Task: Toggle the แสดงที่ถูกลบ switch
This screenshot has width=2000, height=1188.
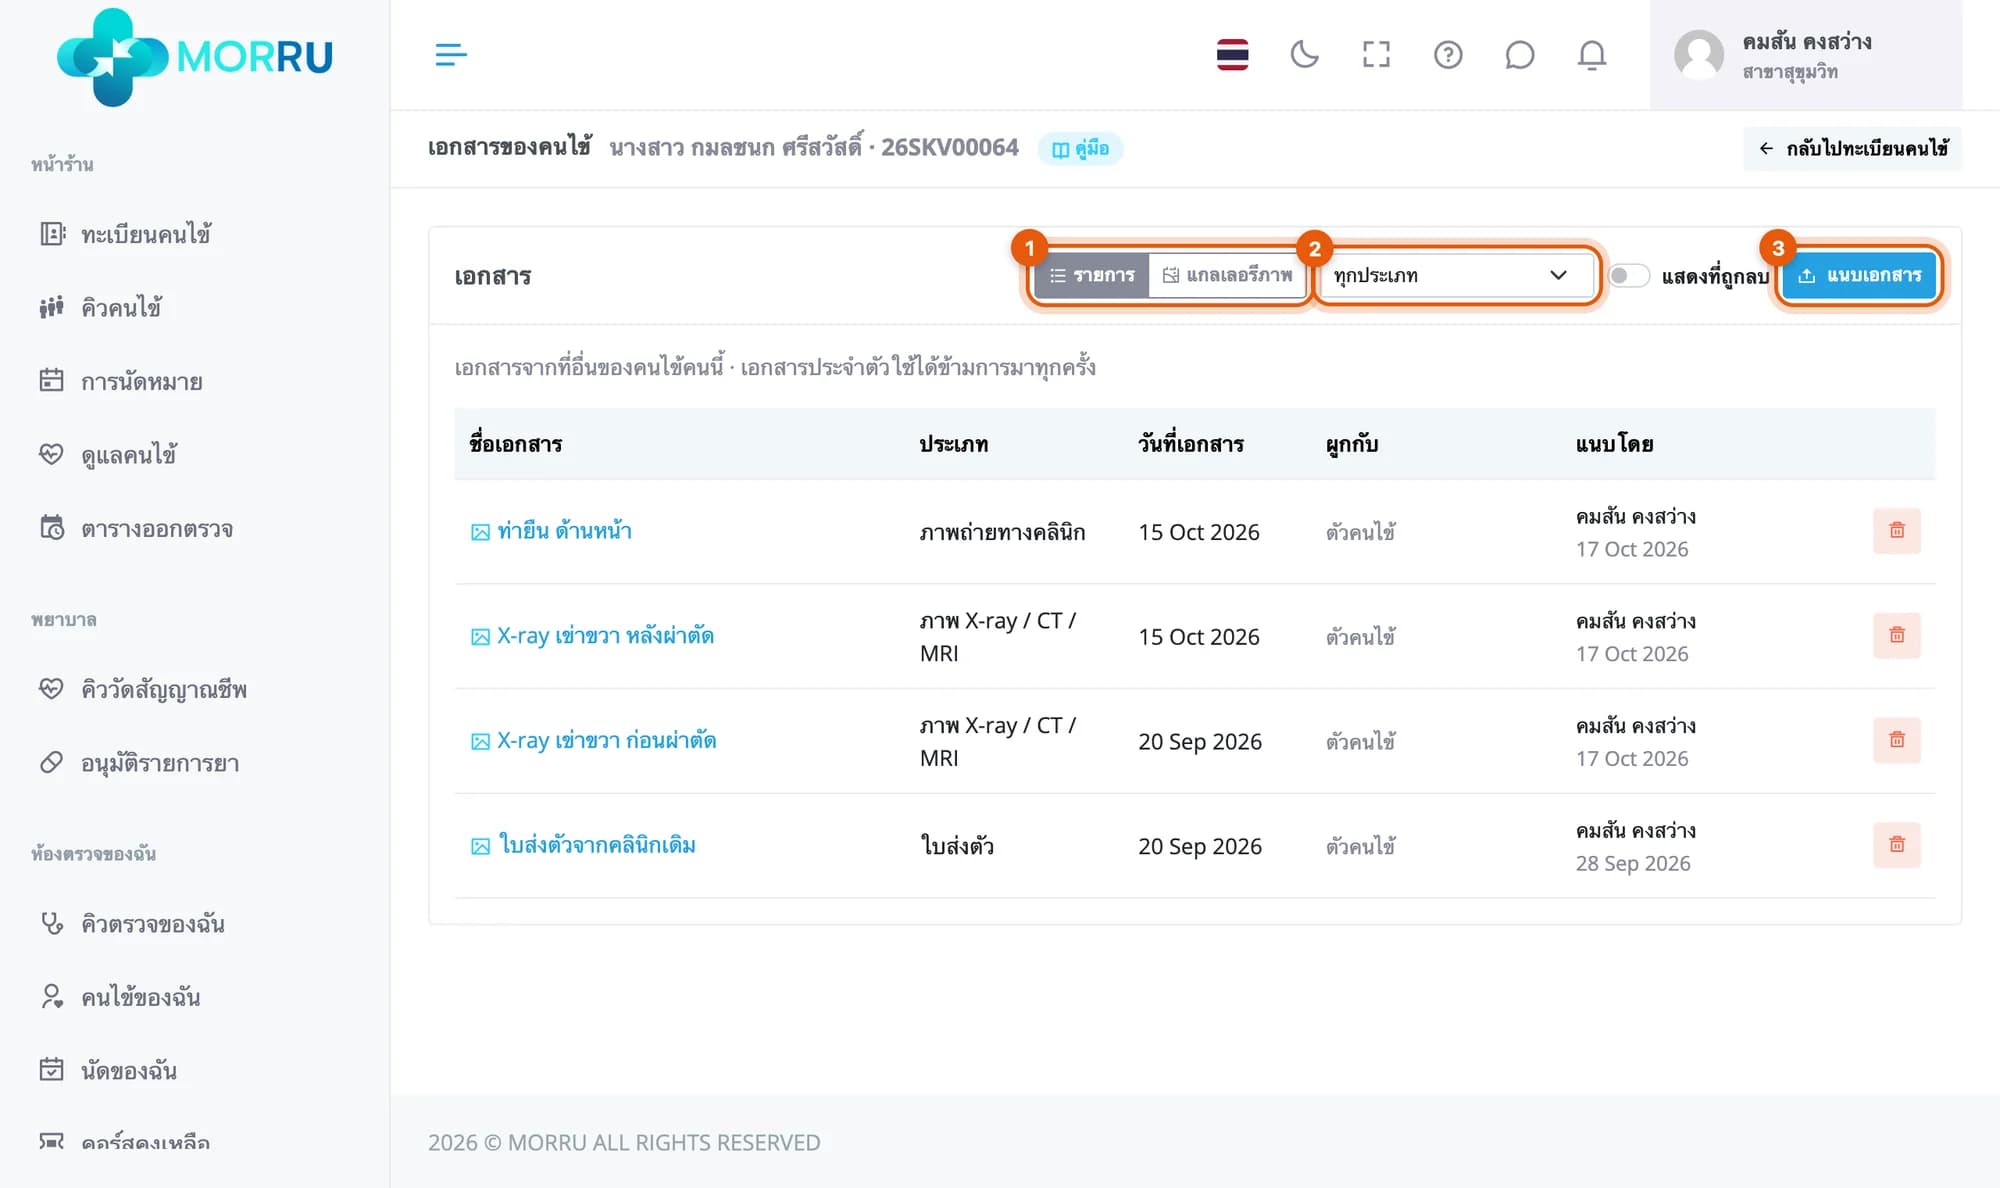Action: tap(1628, 275)
